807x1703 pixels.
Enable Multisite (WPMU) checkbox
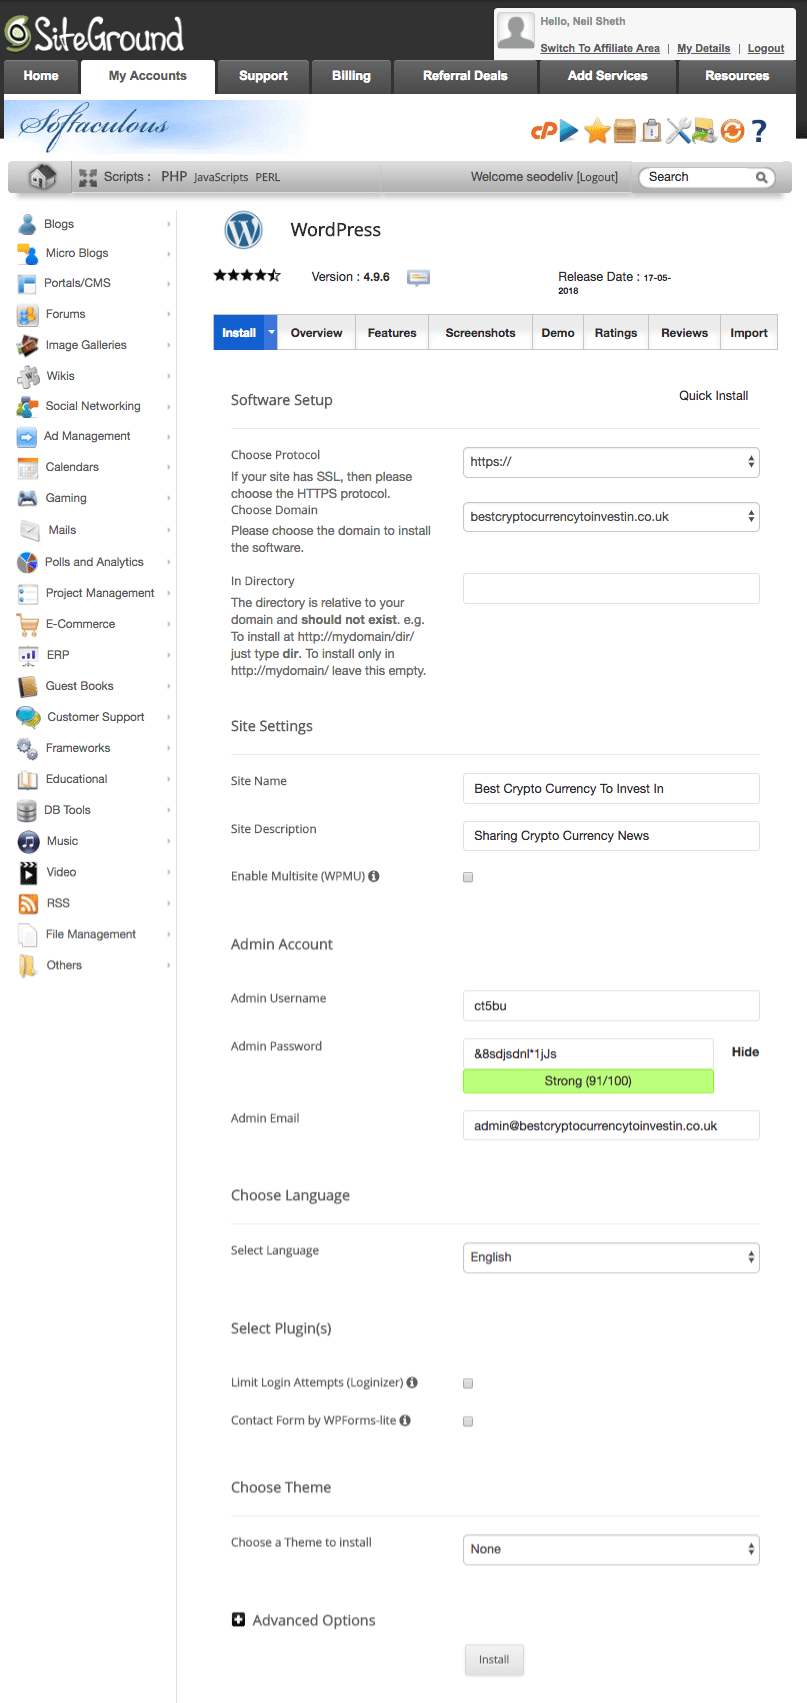[x=467, y=877]
